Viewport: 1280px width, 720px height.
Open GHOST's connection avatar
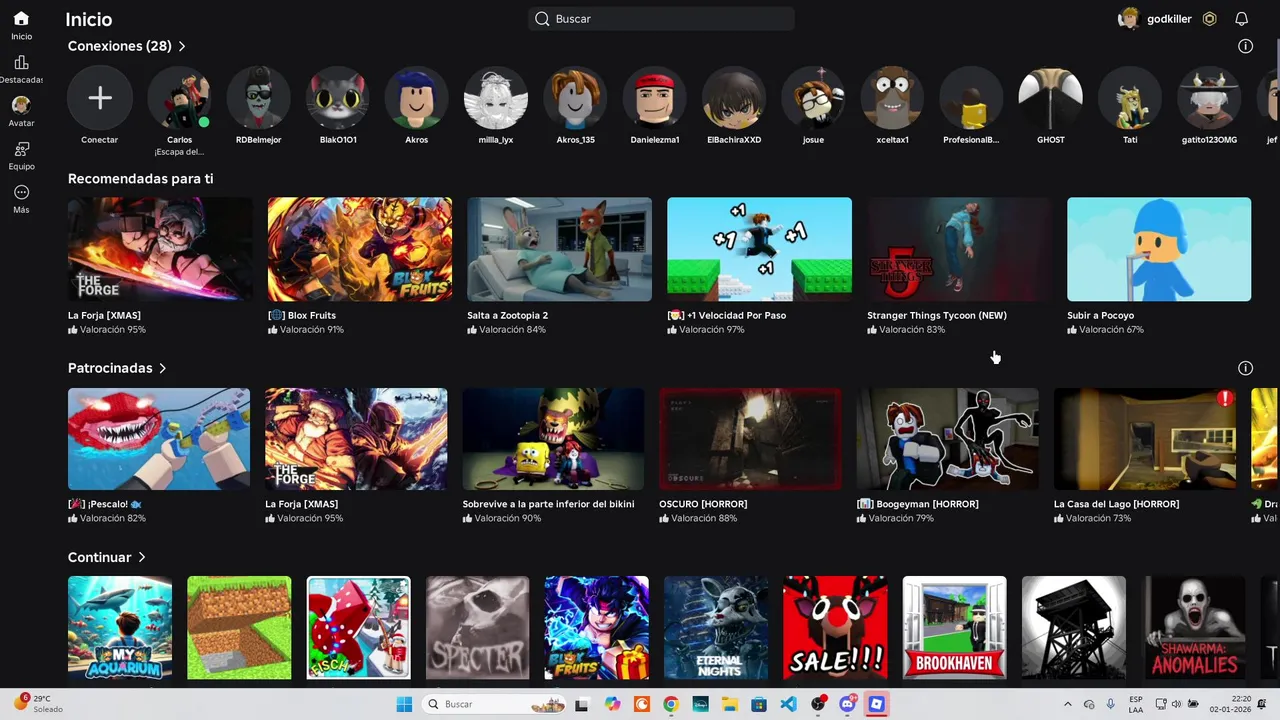click(1051, 98)
